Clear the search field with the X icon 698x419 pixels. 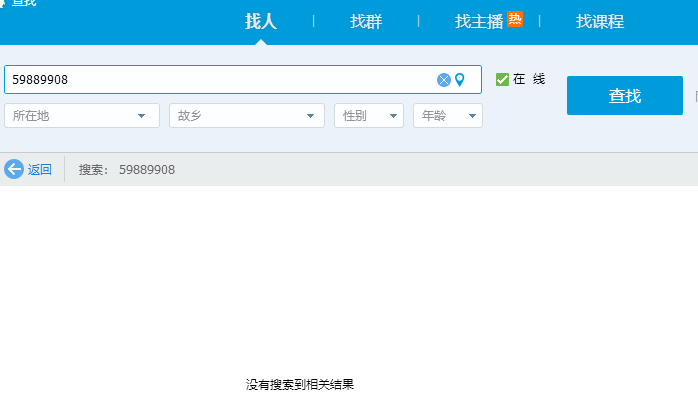pyautogui.click(x=443, y=80)
